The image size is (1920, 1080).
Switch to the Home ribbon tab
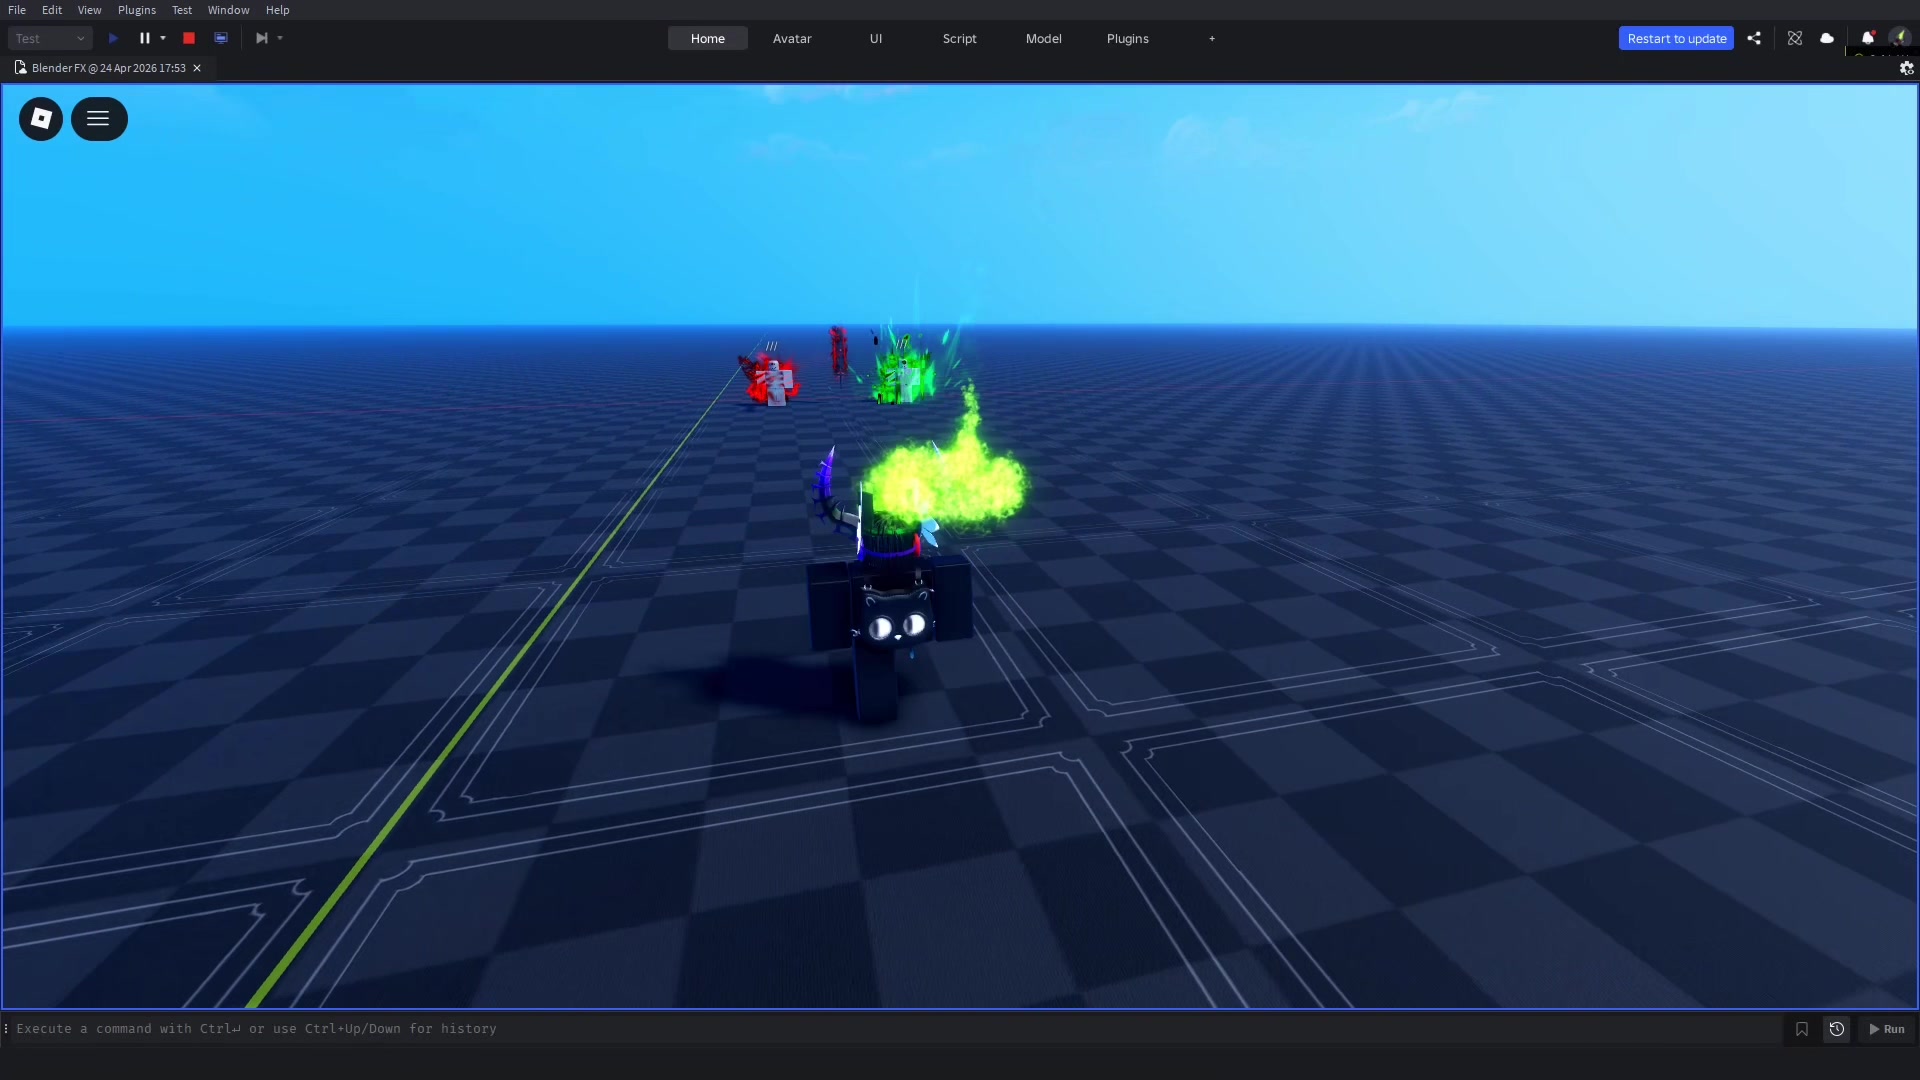coord(708,38)
